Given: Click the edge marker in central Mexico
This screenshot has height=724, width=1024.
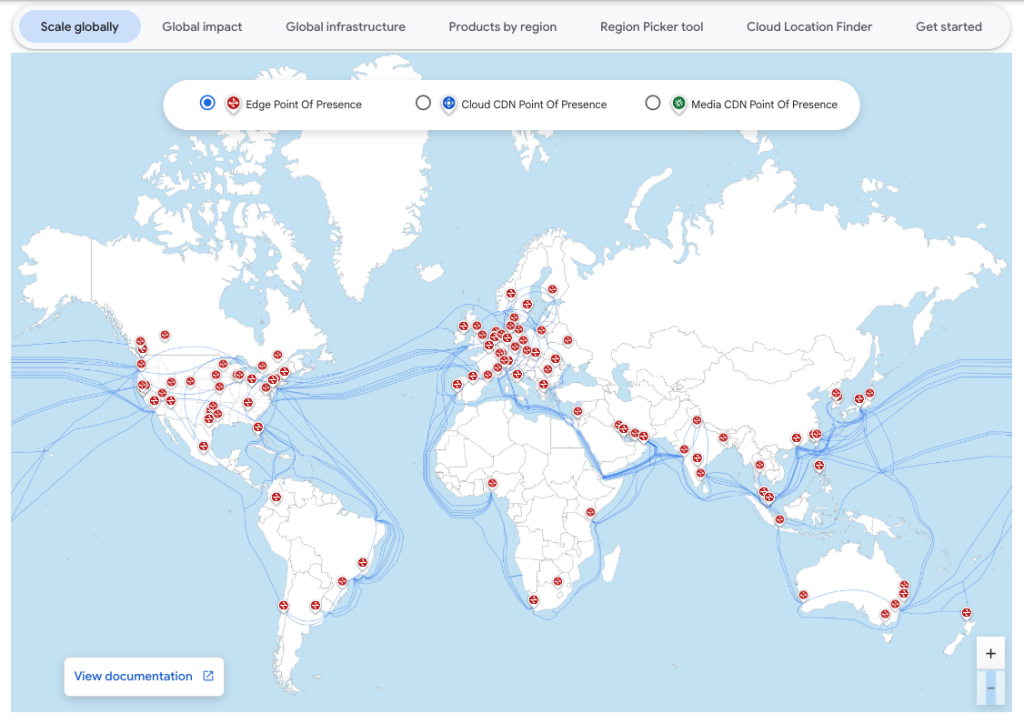Looking at the screenshot, I should [x=204, y=447].
